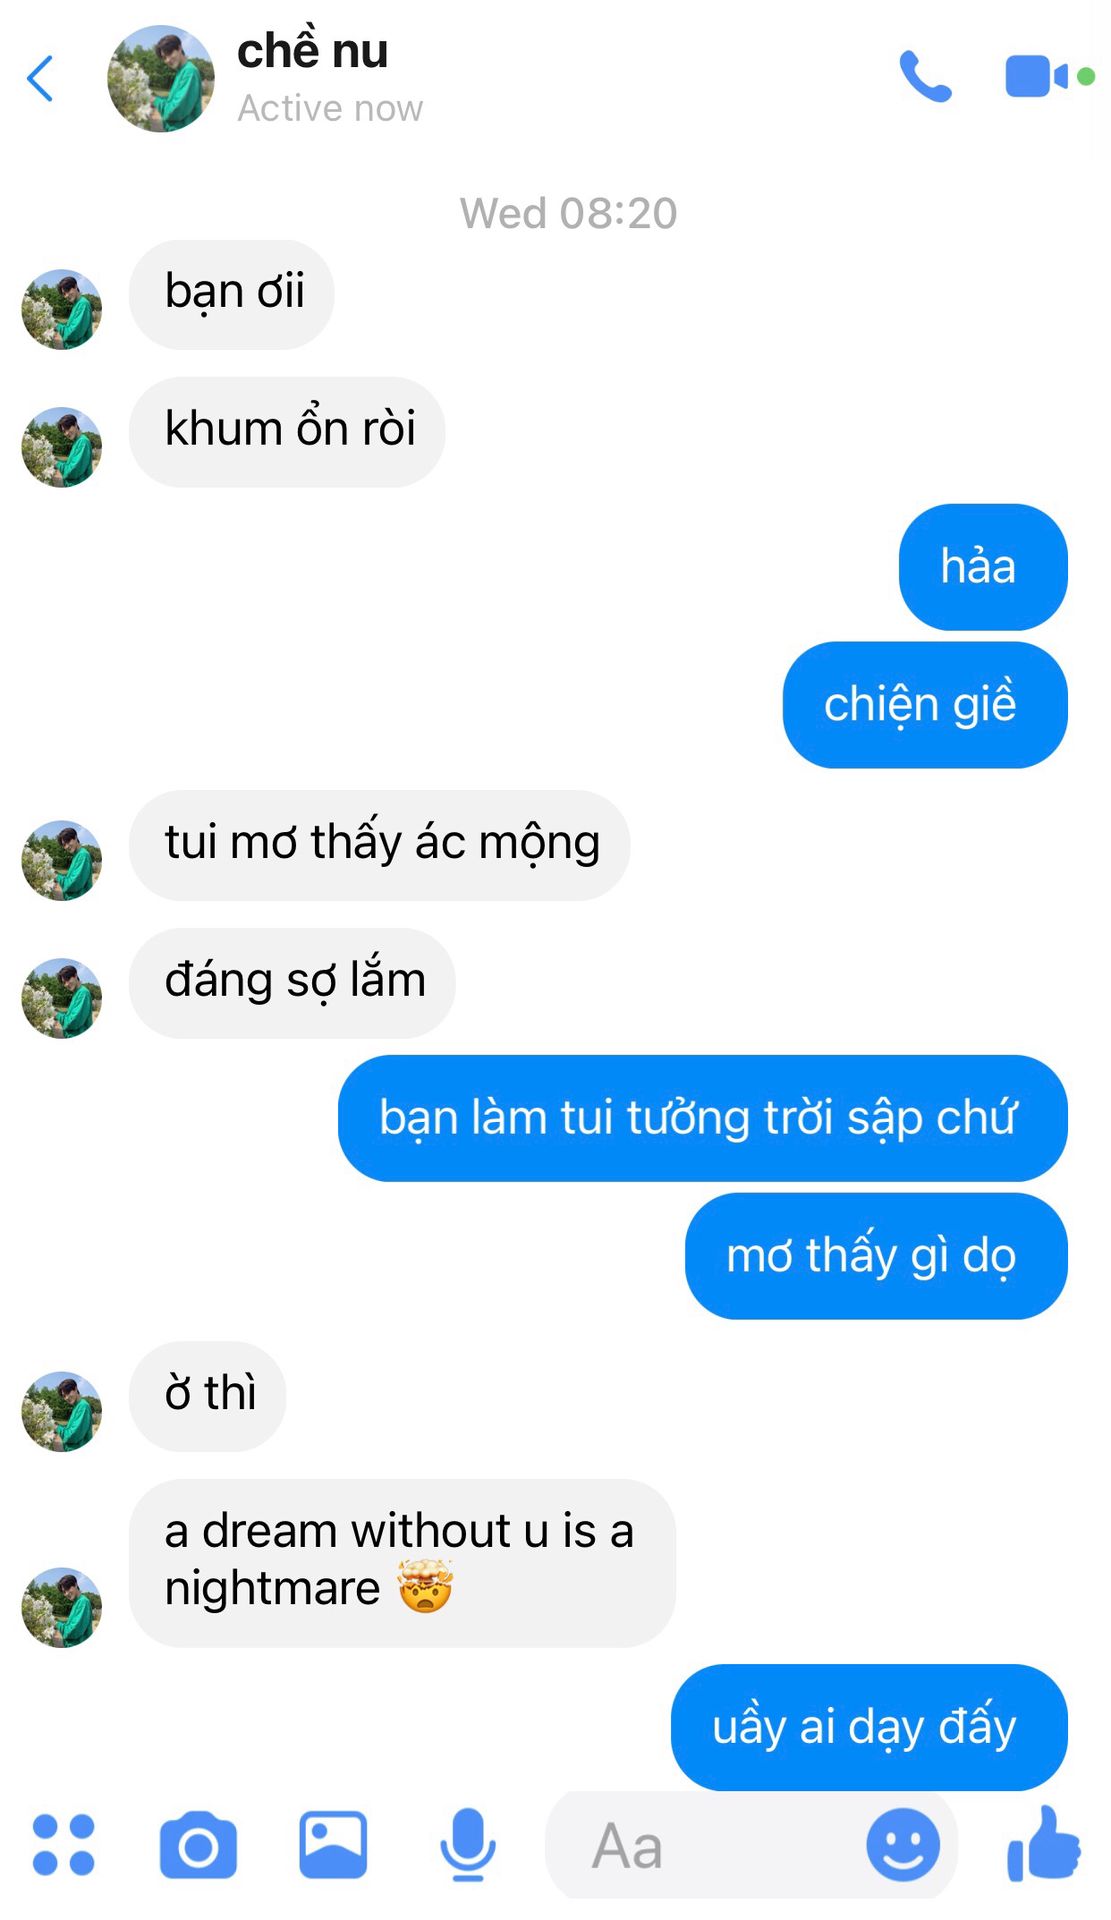1111x1920 pixels.
Task: Select the "khum ổn ròi" message
Action: (x=287, y=432)
